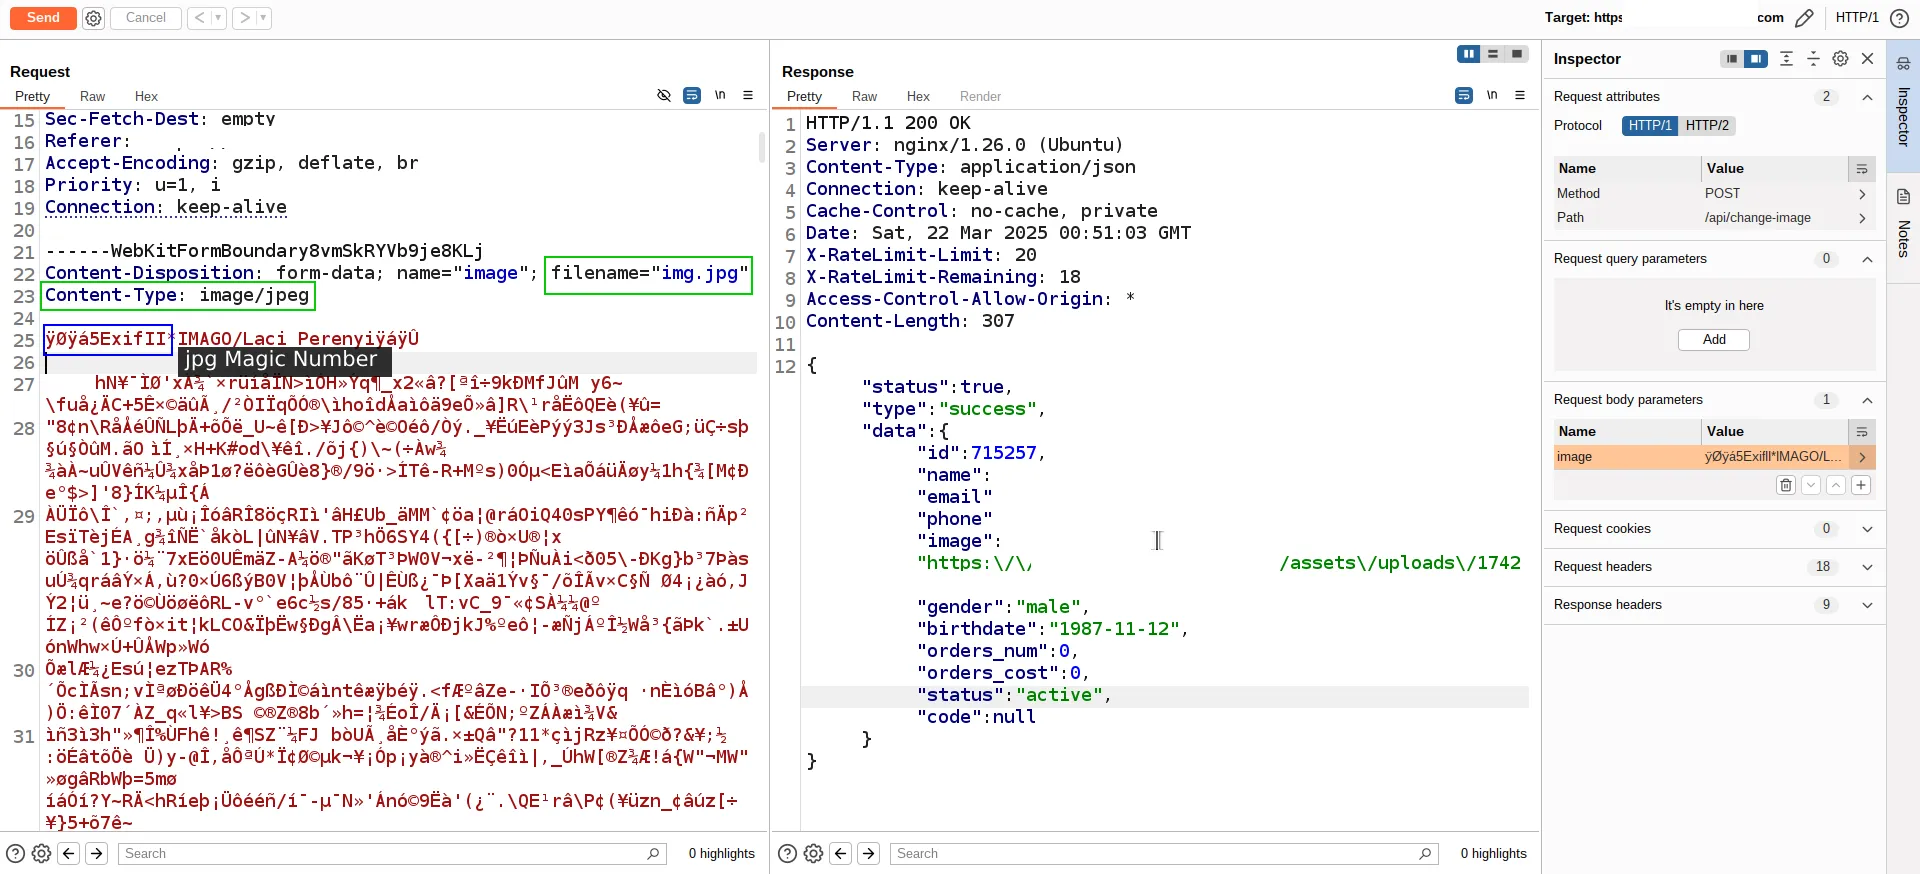The width and height of the screenshot is (1920, 874).
Task: Toggle the newline \n display in Request pane
Action: click(x=720, y=96)
